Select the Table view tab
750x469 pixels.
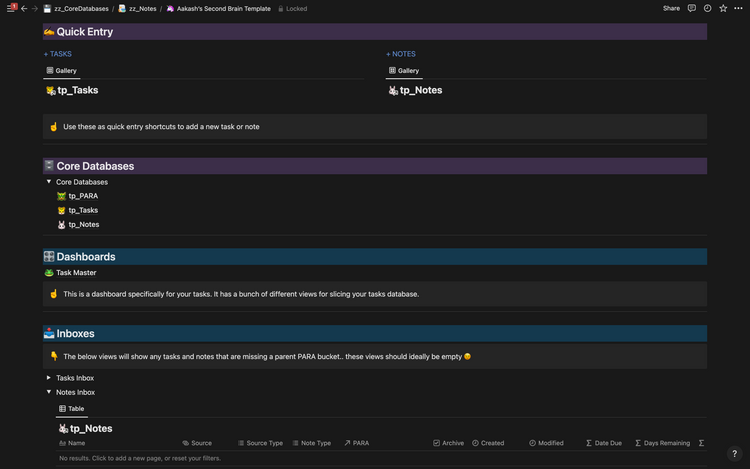[72, 409]
